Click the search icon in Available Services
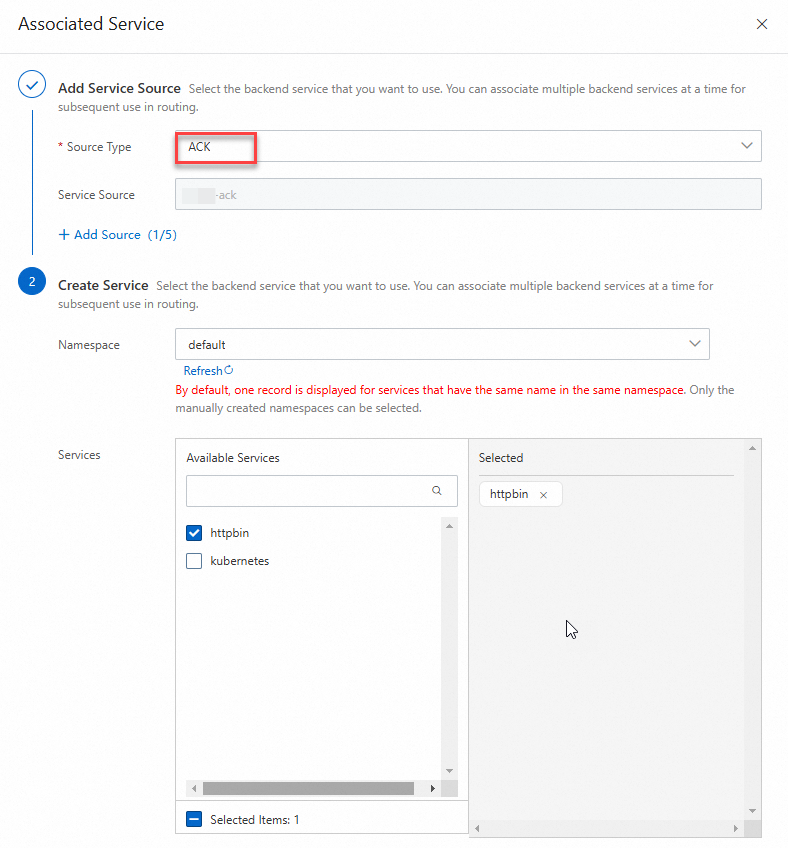788x848 pixels. tap(437, 491)
